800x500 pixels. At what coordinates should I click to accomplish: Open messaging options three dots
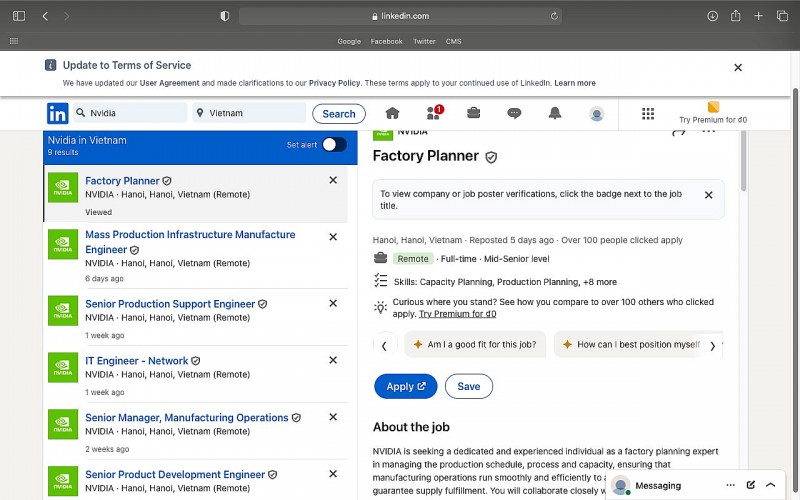pyautogui.click(x=730, y=485)
